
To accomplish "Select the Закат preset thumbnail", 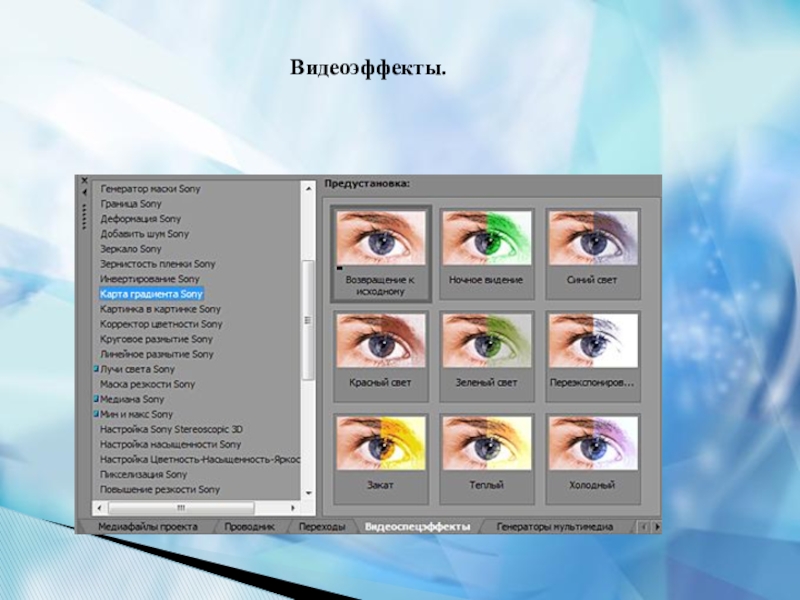I will [380, 444].
